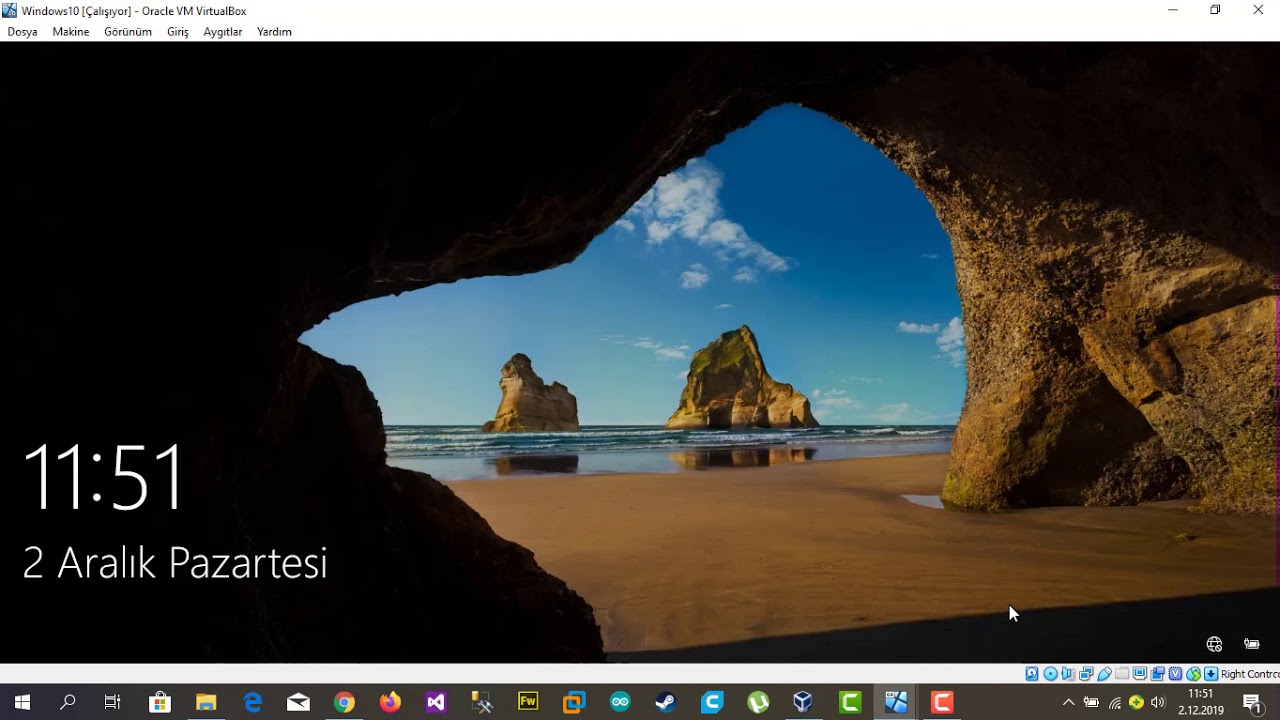Open the Mail app on taskbar

[298, 702]
